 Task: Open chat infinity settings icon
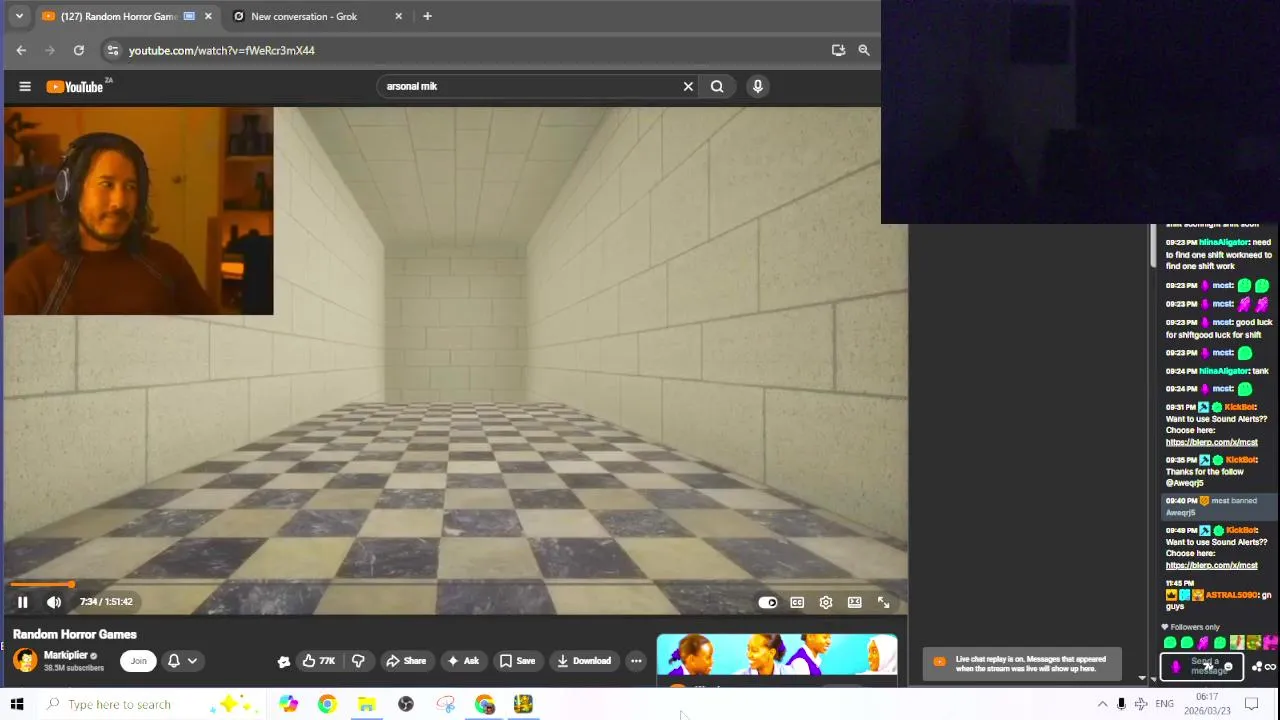coord(1270,667)
